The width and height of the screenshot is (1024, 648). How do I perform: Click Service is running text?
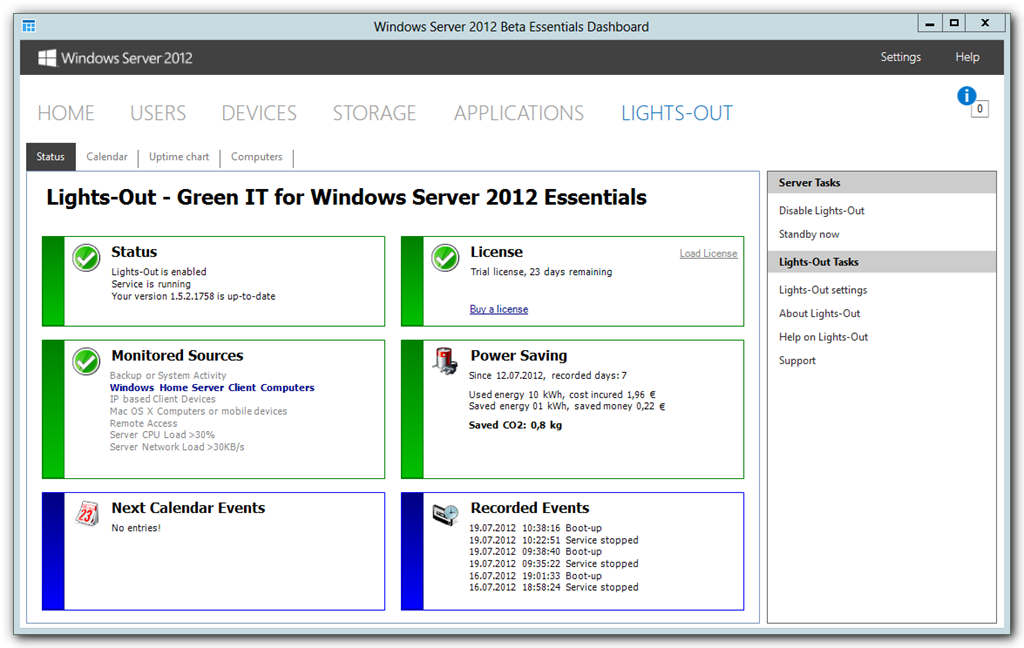click(x=151, y=284)
